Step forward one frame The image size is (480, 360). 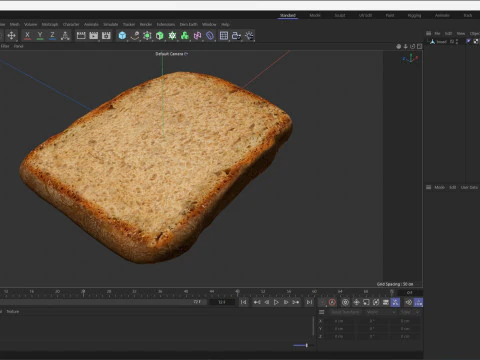coord(286,302)
